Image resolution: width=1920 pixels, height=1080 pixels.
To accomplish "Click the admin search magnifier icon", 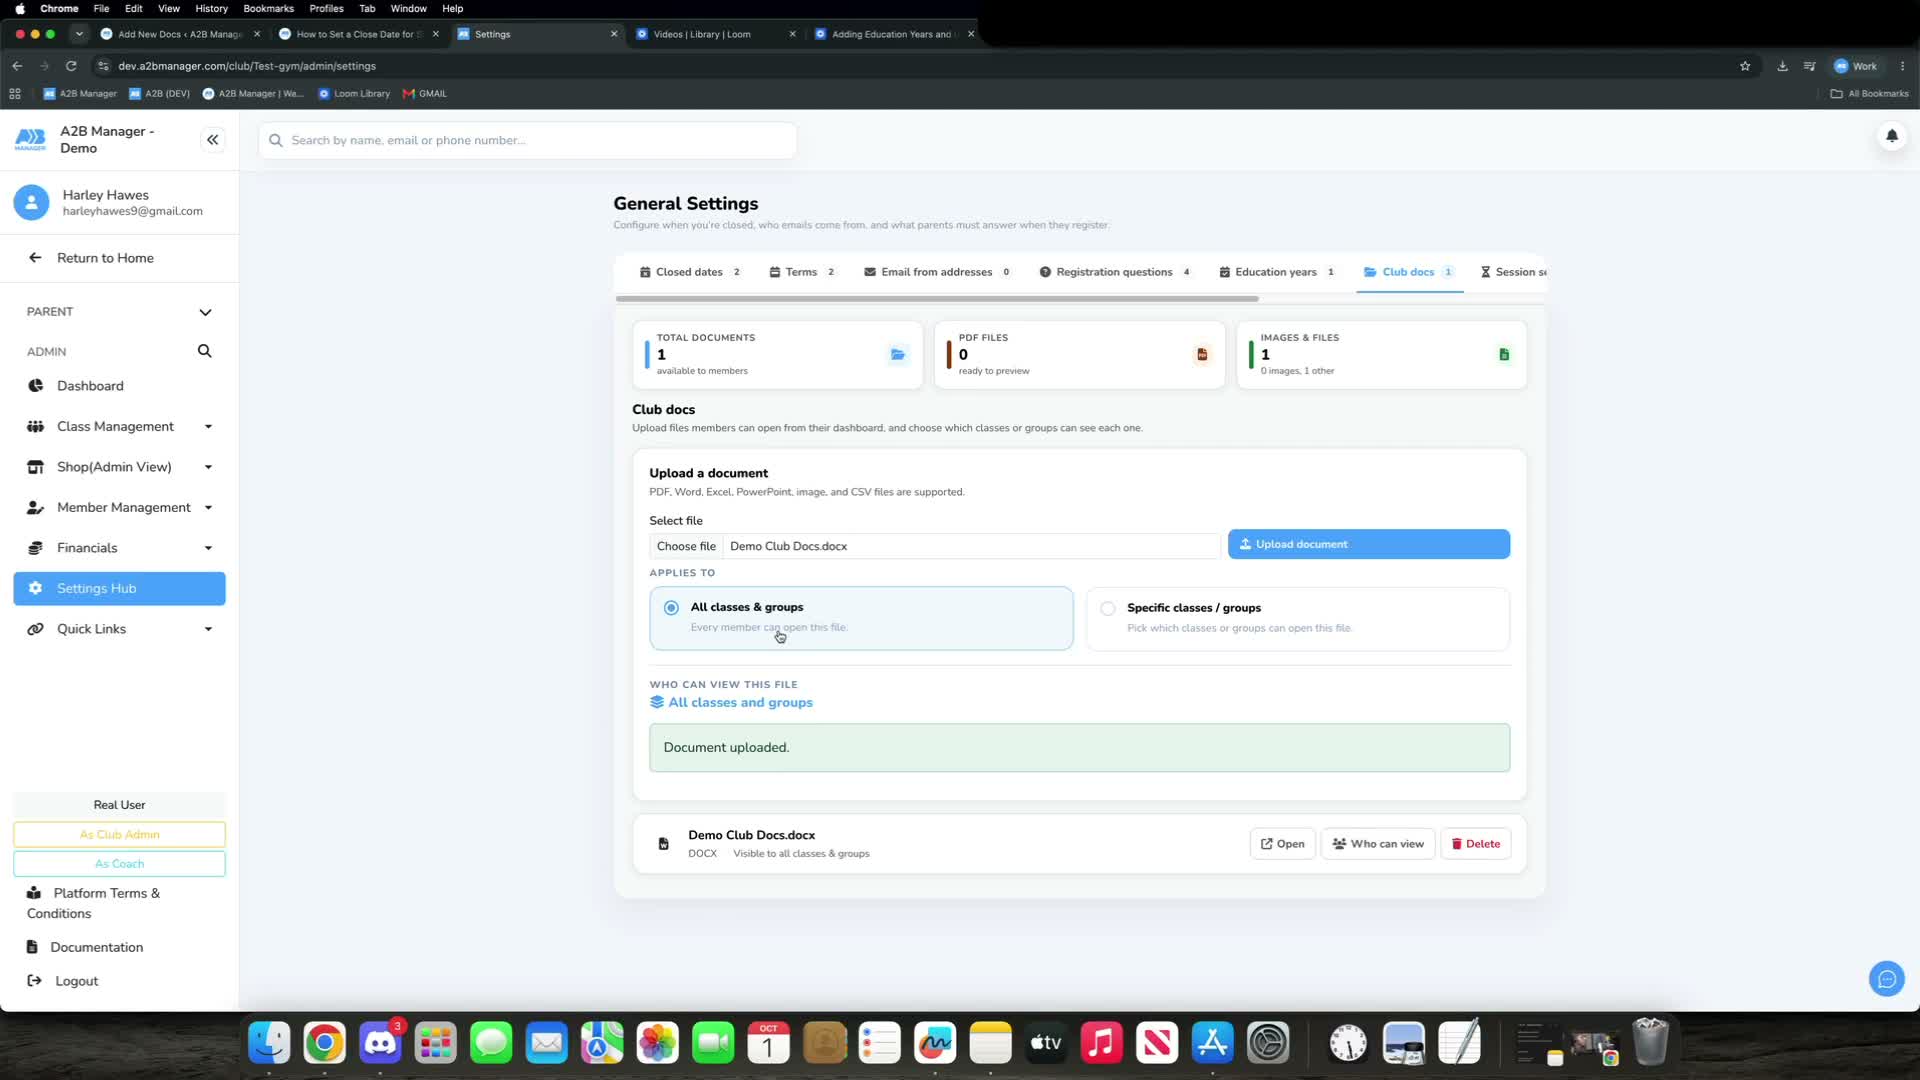I will click(x=204, y=351).
